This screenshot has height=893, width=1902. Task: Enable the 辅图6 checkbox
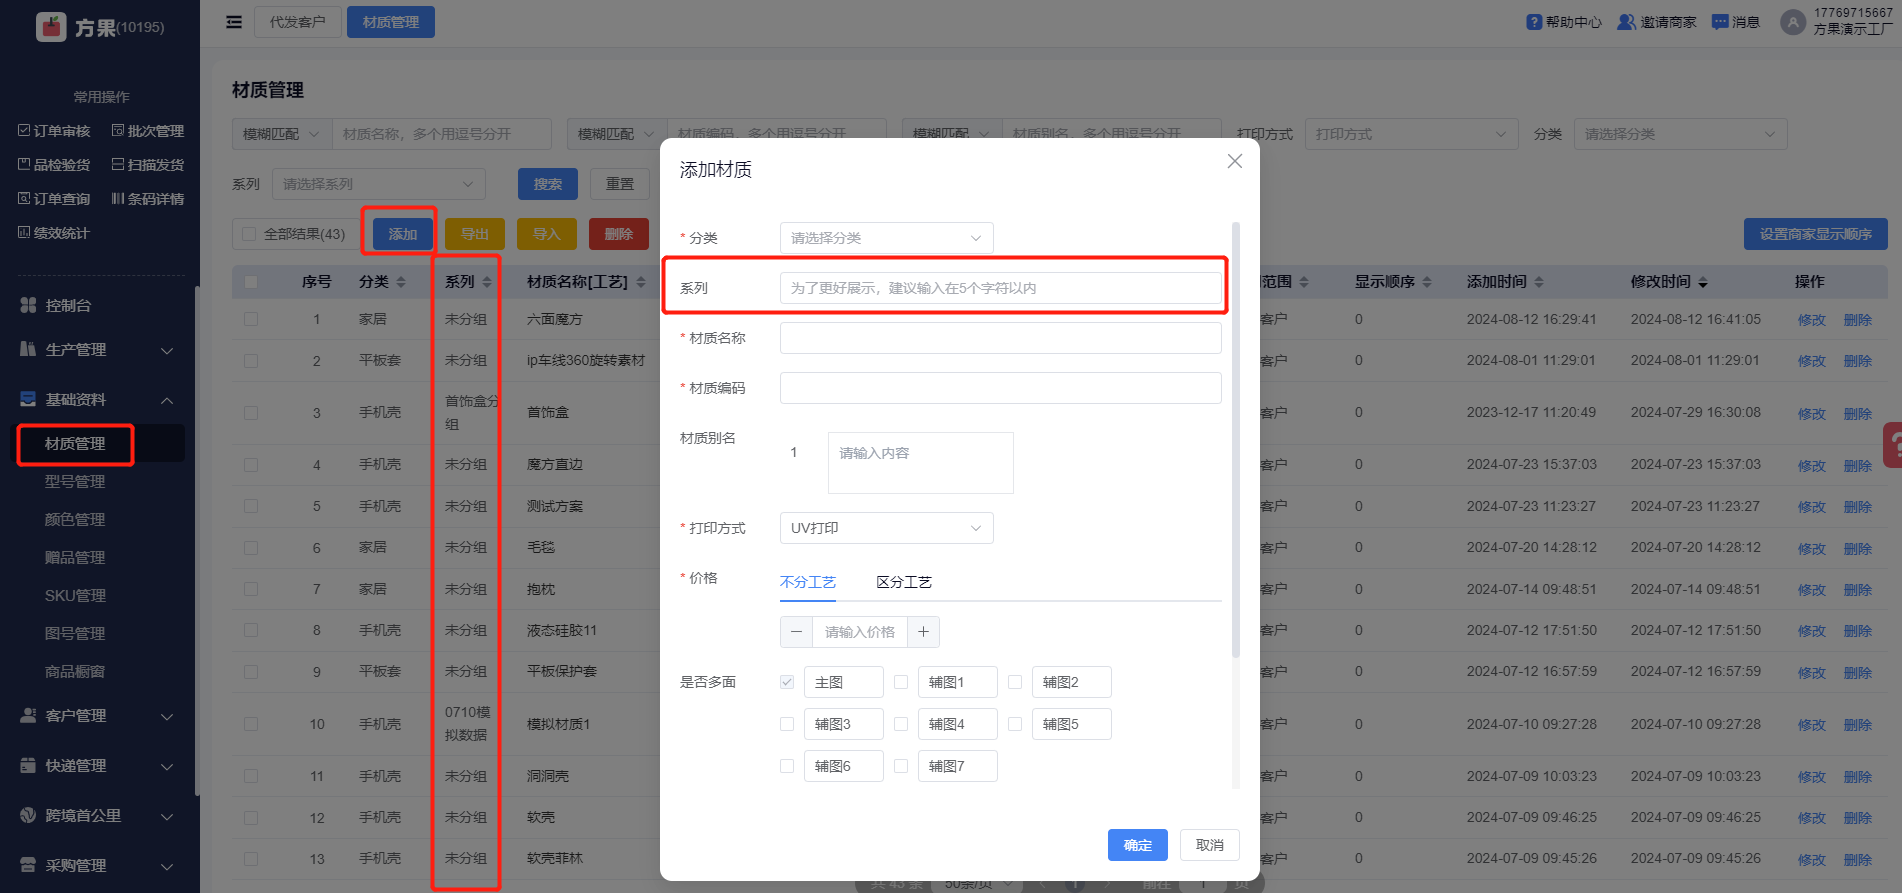787,766
